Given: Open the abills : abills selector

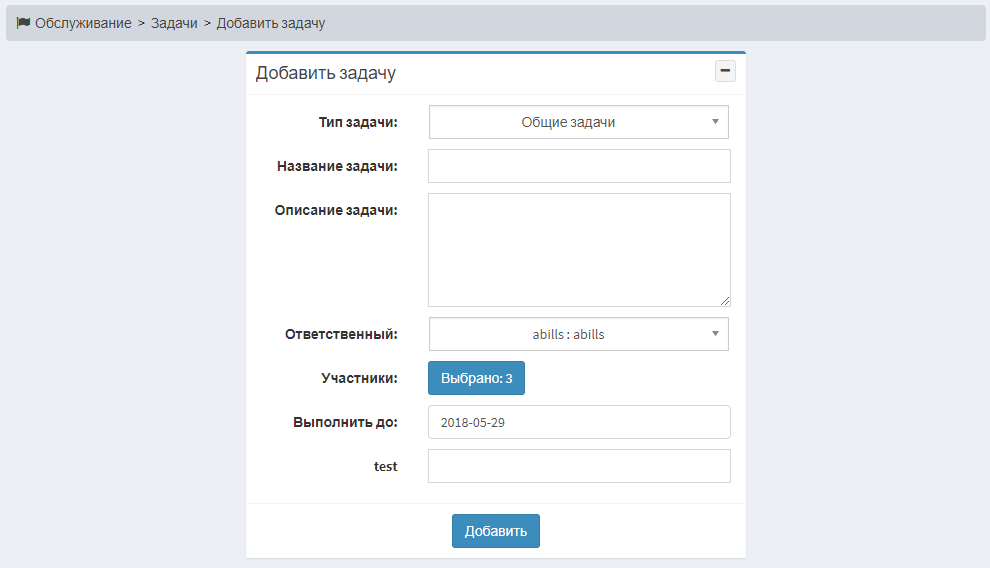Looking at the screenshot, I should [x=578, y=334].
